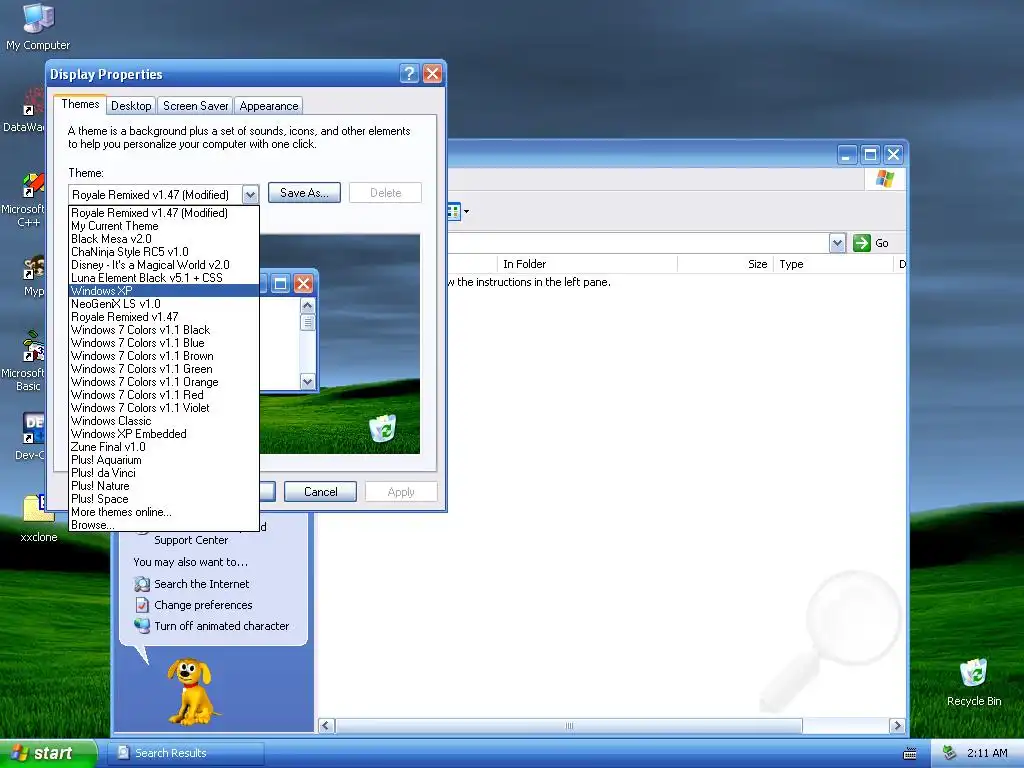The image size is (1024, 768).
Task: Select Windows XP Embedded theme
Action: (x=163, y=434)
